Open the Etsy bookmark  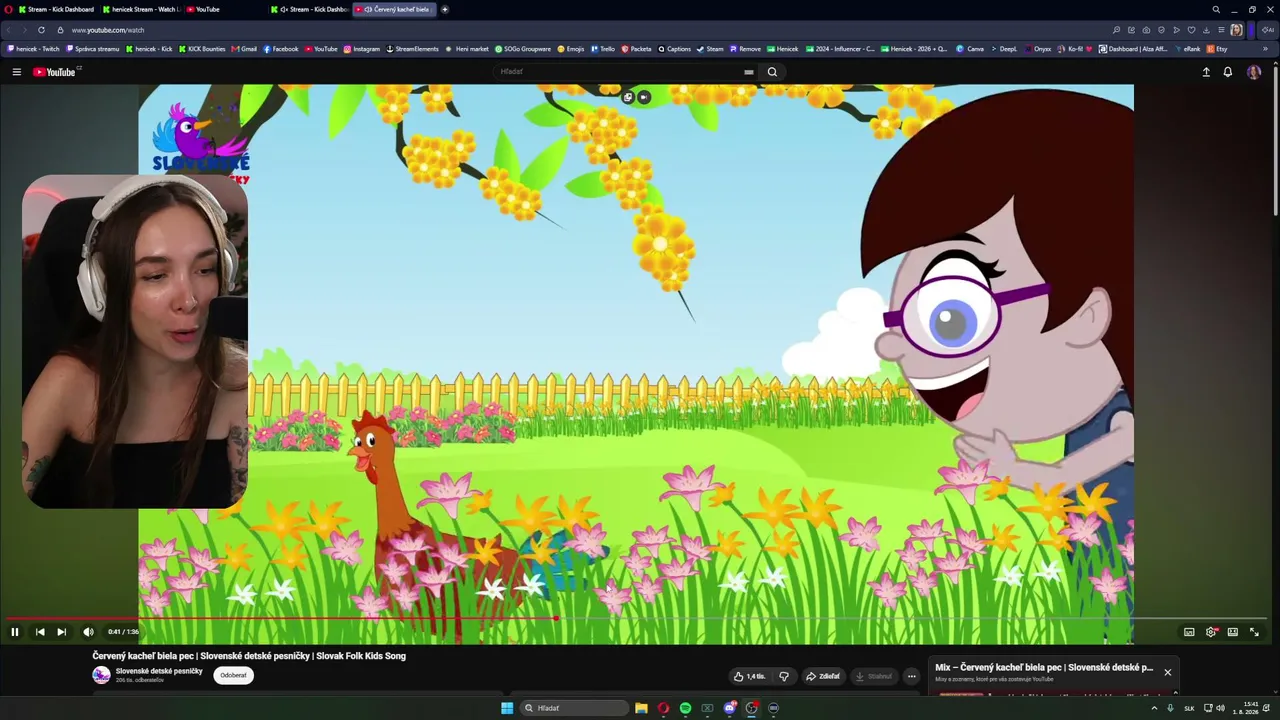coord(1217,48)
